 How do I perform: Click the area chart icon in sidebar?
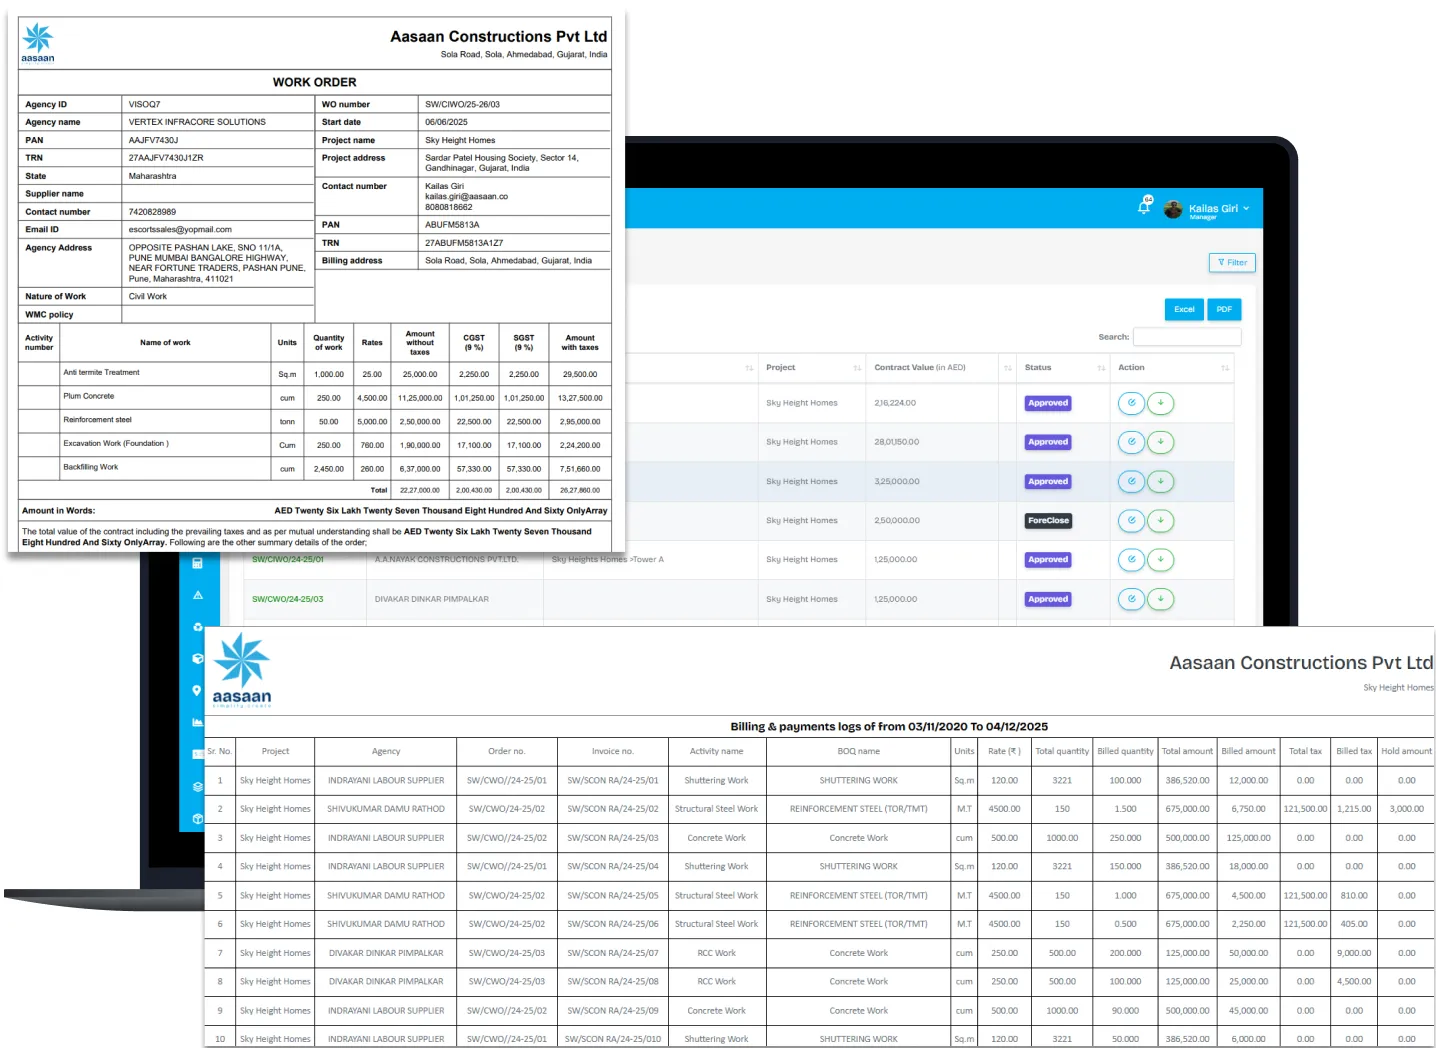coord(197,722)
